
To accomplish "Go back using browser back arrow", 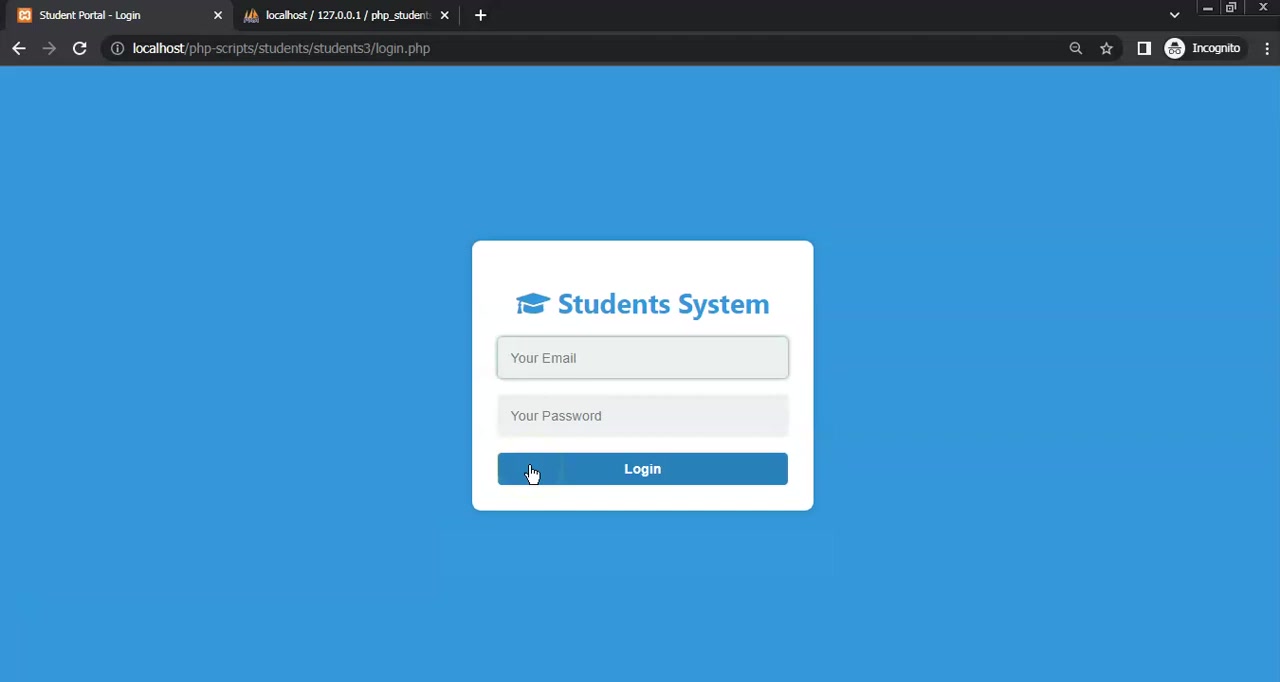I will tap(19, 48).
